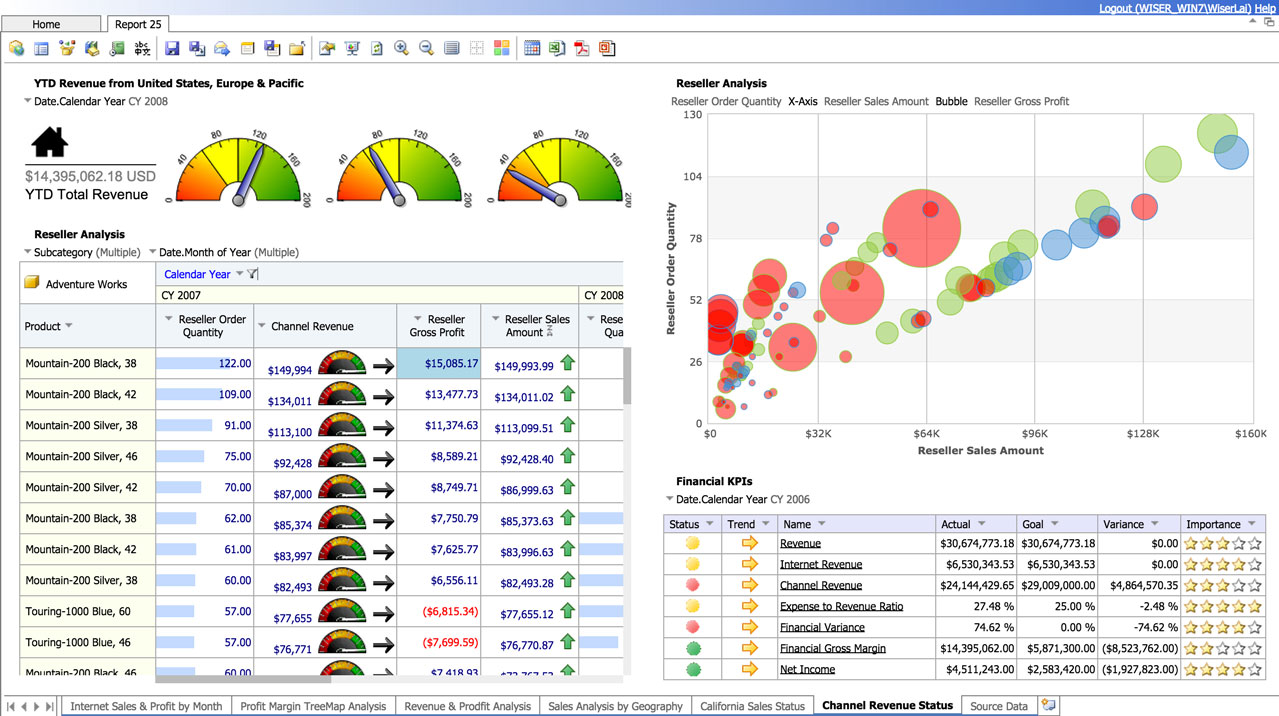Open a saved report from folder
Viewport: 1279px width, 716px height.
coord(298,47)
